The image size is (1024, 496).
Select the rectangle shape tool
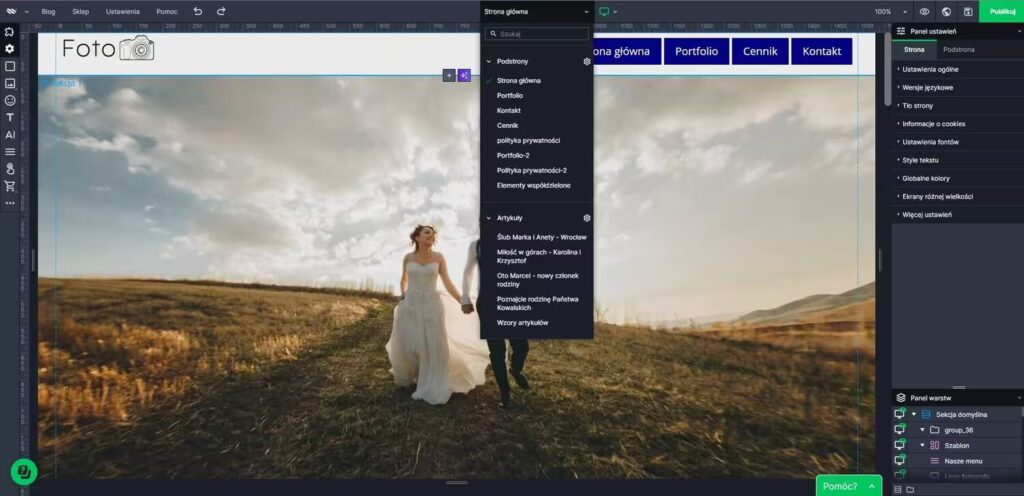[x=10, y=66]
